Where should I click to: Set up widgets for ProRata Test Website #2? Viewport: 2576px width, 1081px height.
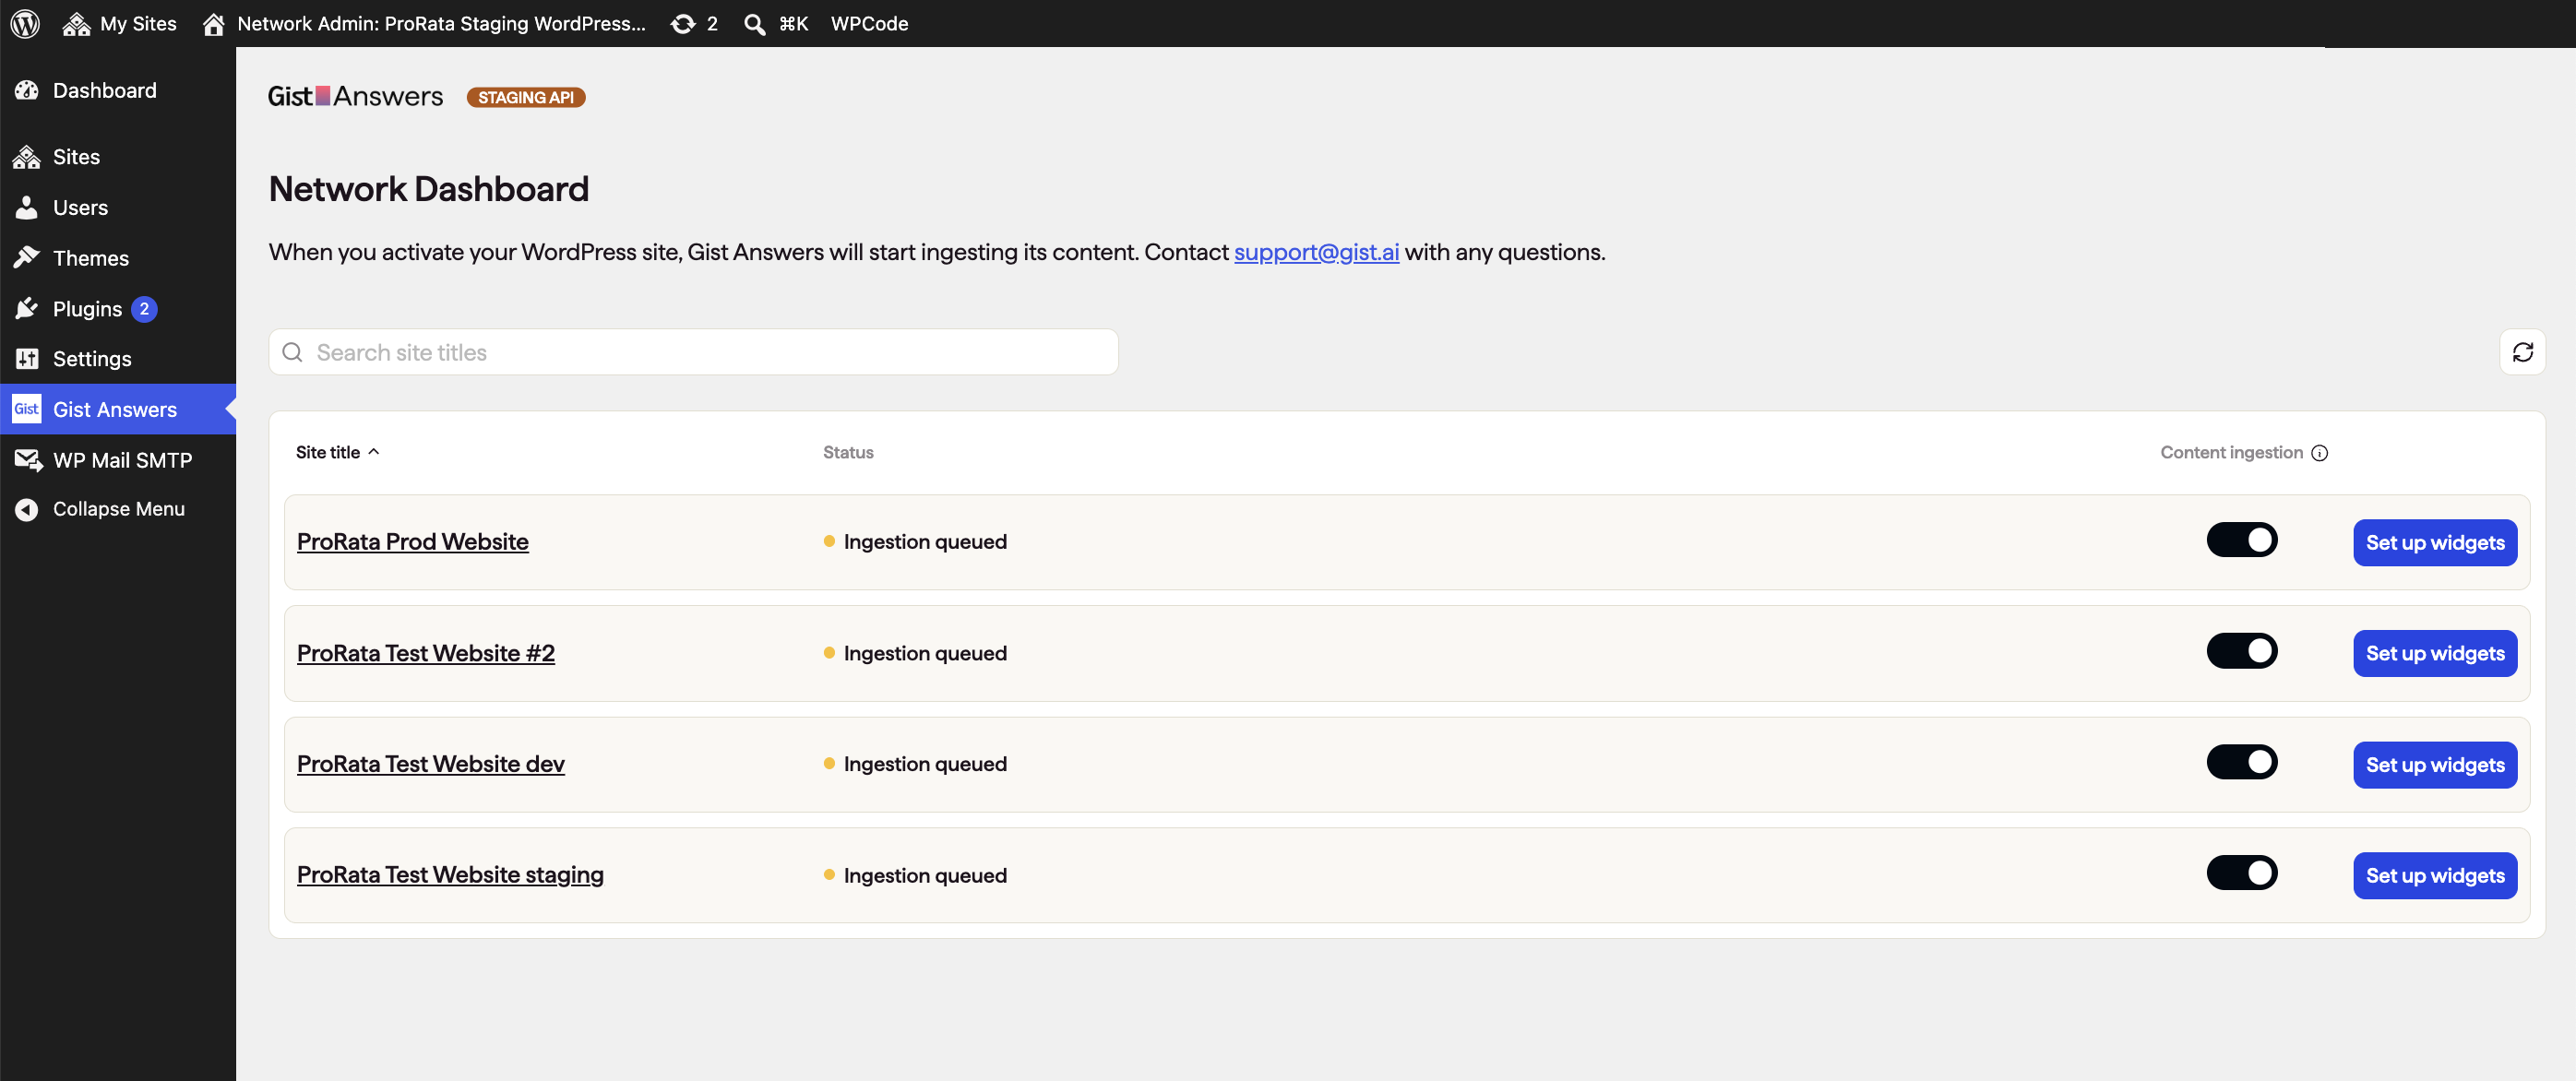pyautogui.click(x=2435, y=653)
